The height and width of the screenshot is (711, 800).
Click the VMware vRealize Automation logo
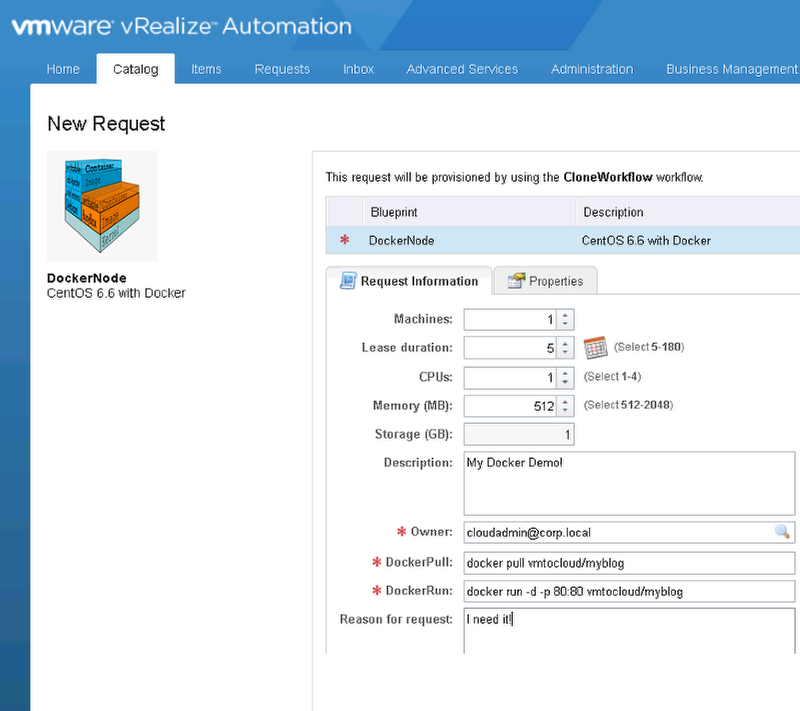182,27
